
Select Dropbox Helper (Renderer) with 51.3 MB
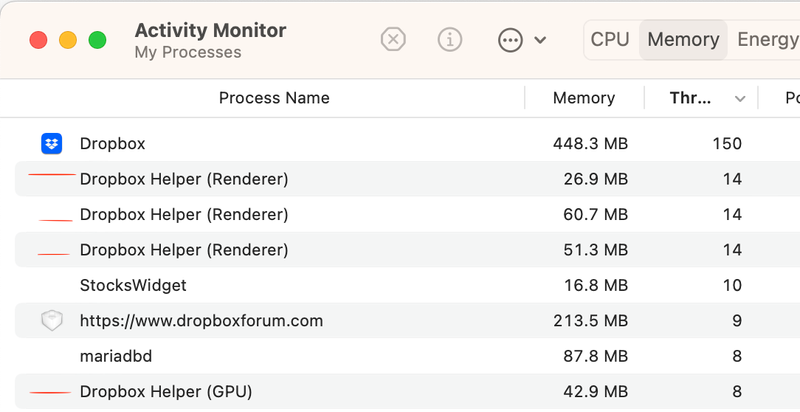(184, 250)
